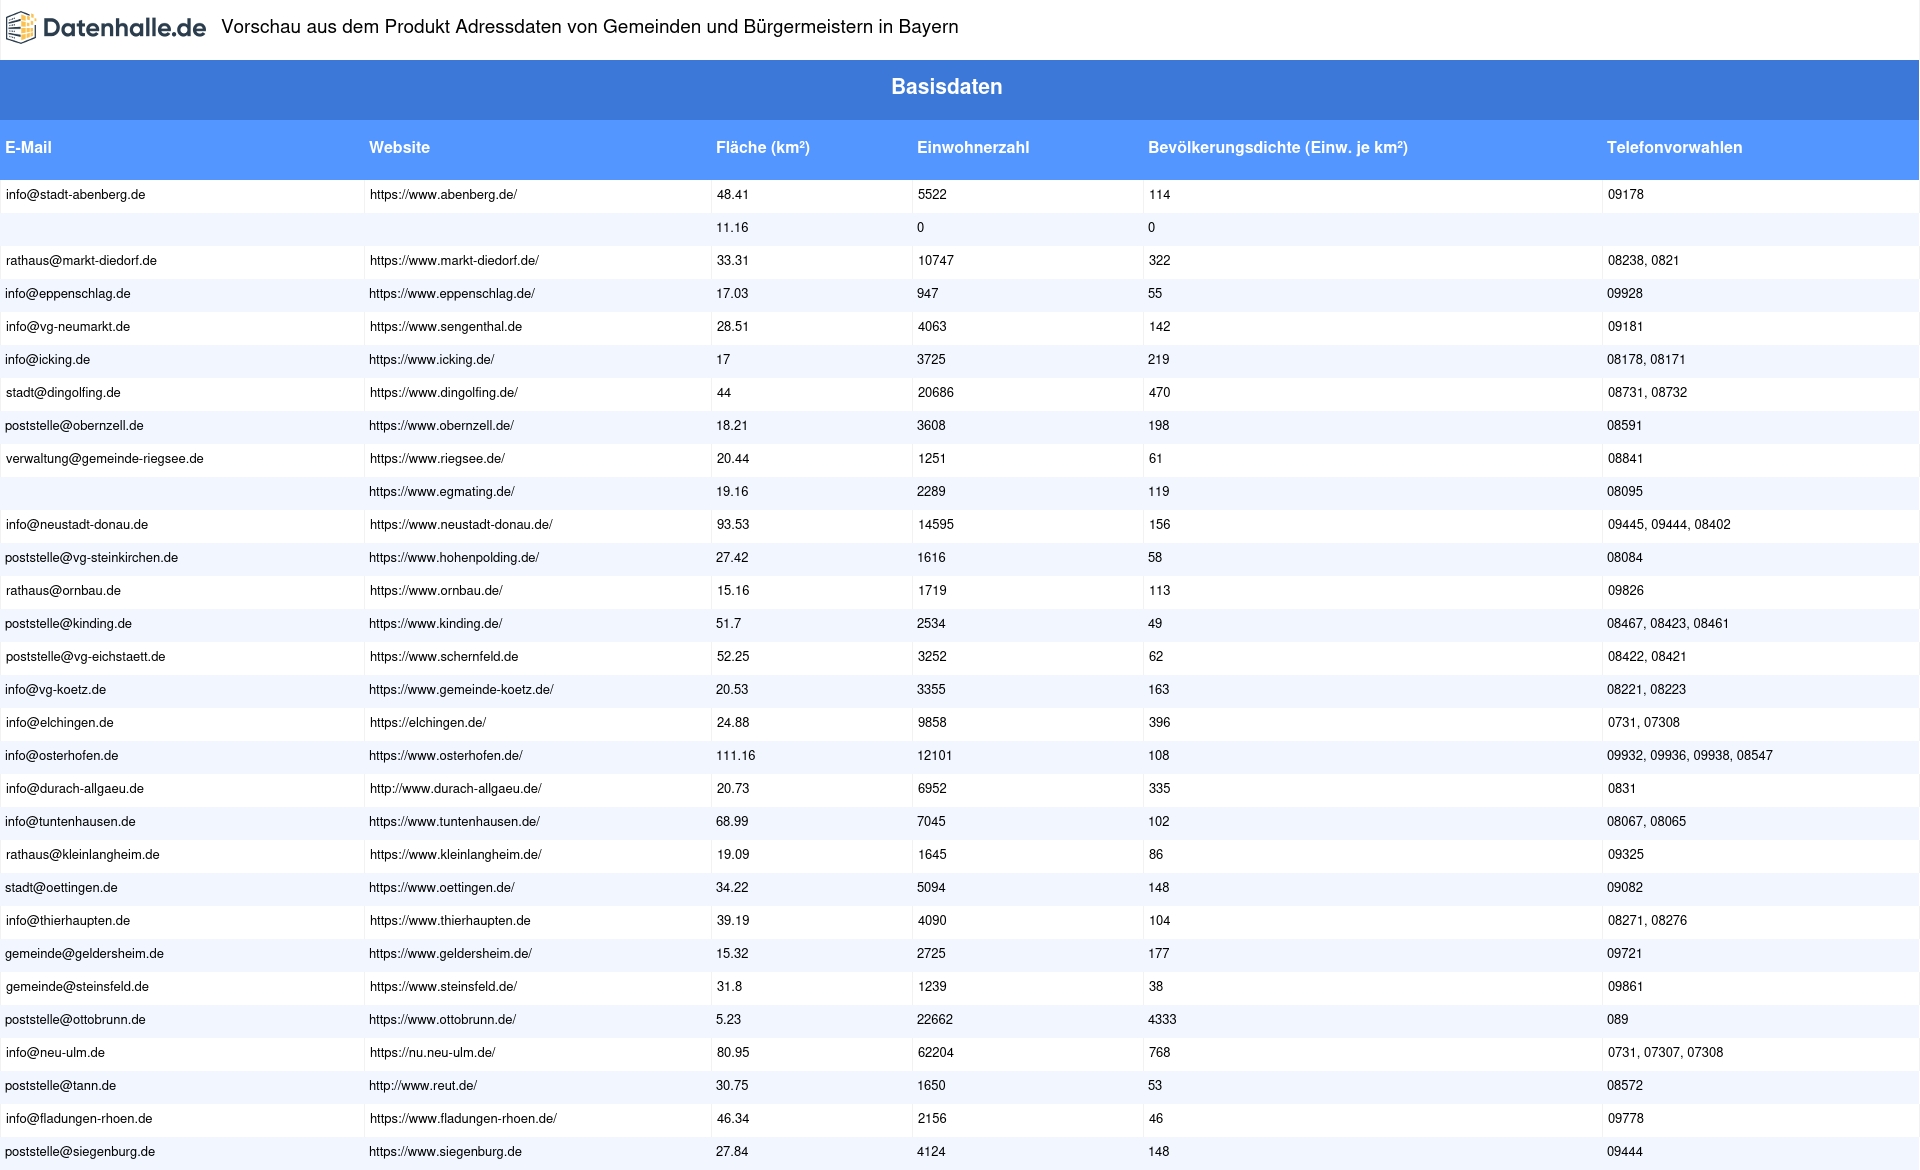Click email poststelle@tann.de
The height and width of the screenshot is (1170, 1920).
[x=61, y=1086]
